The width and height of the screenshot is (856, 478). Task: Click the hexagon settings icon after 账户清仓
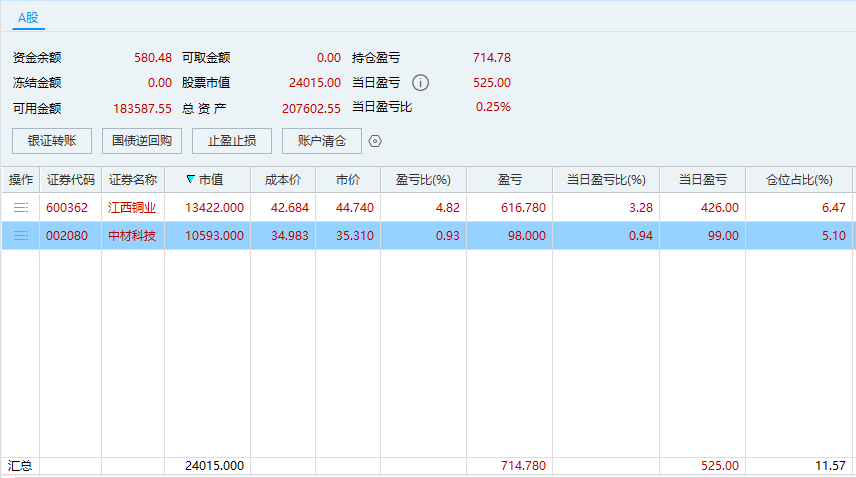(375, 141)
